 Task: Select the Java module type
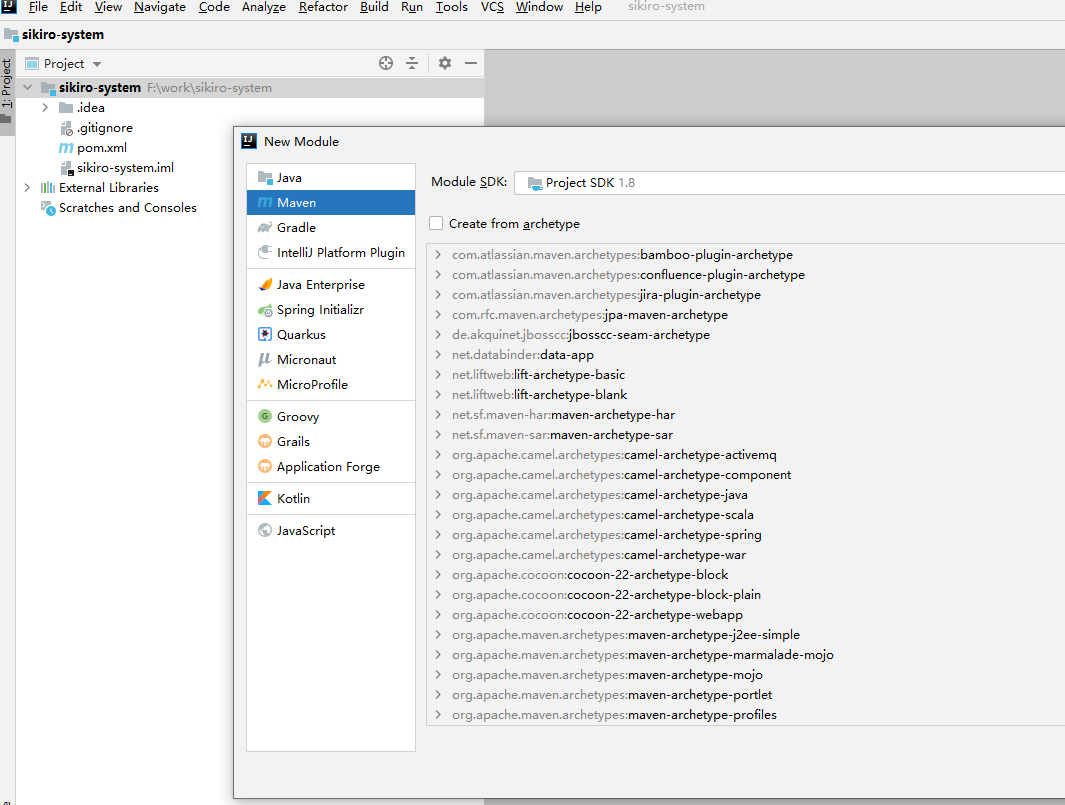coord(331,177)
